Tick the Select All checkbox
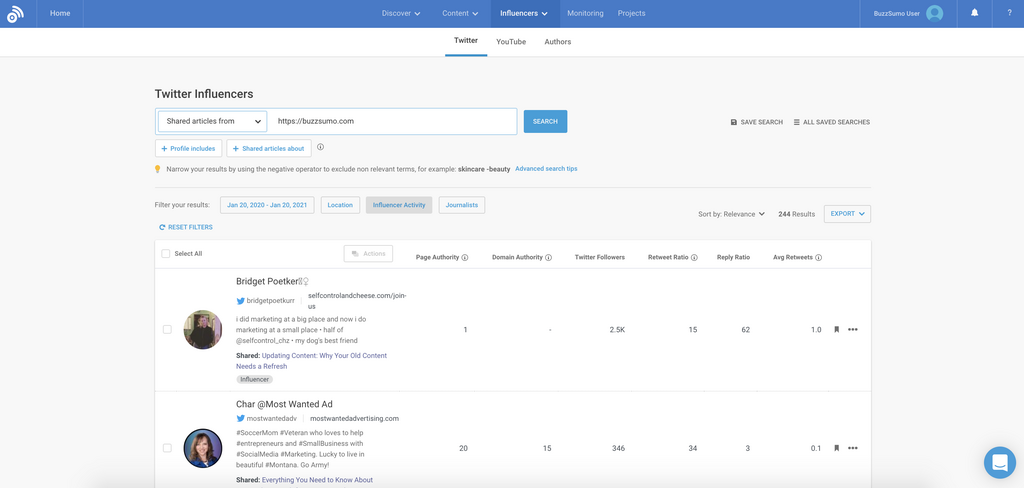The width and height of the screenshot is (1024, 488). [166, 254]
